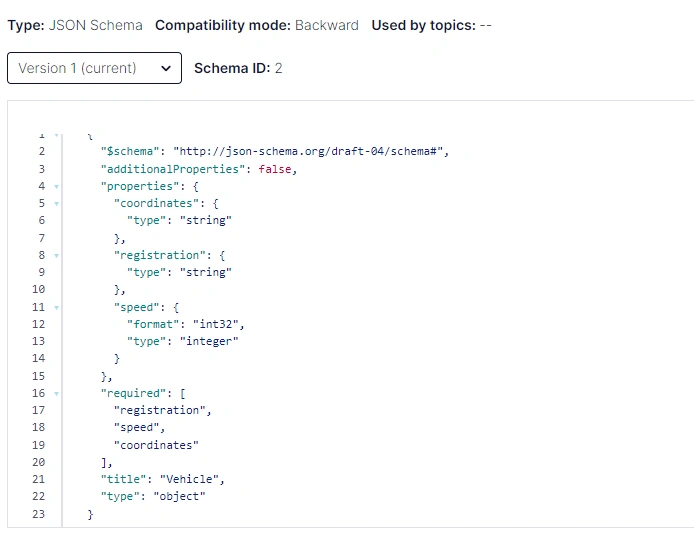Click the "integer" value
Screen dimensions: 694x560
pos(209,341)
